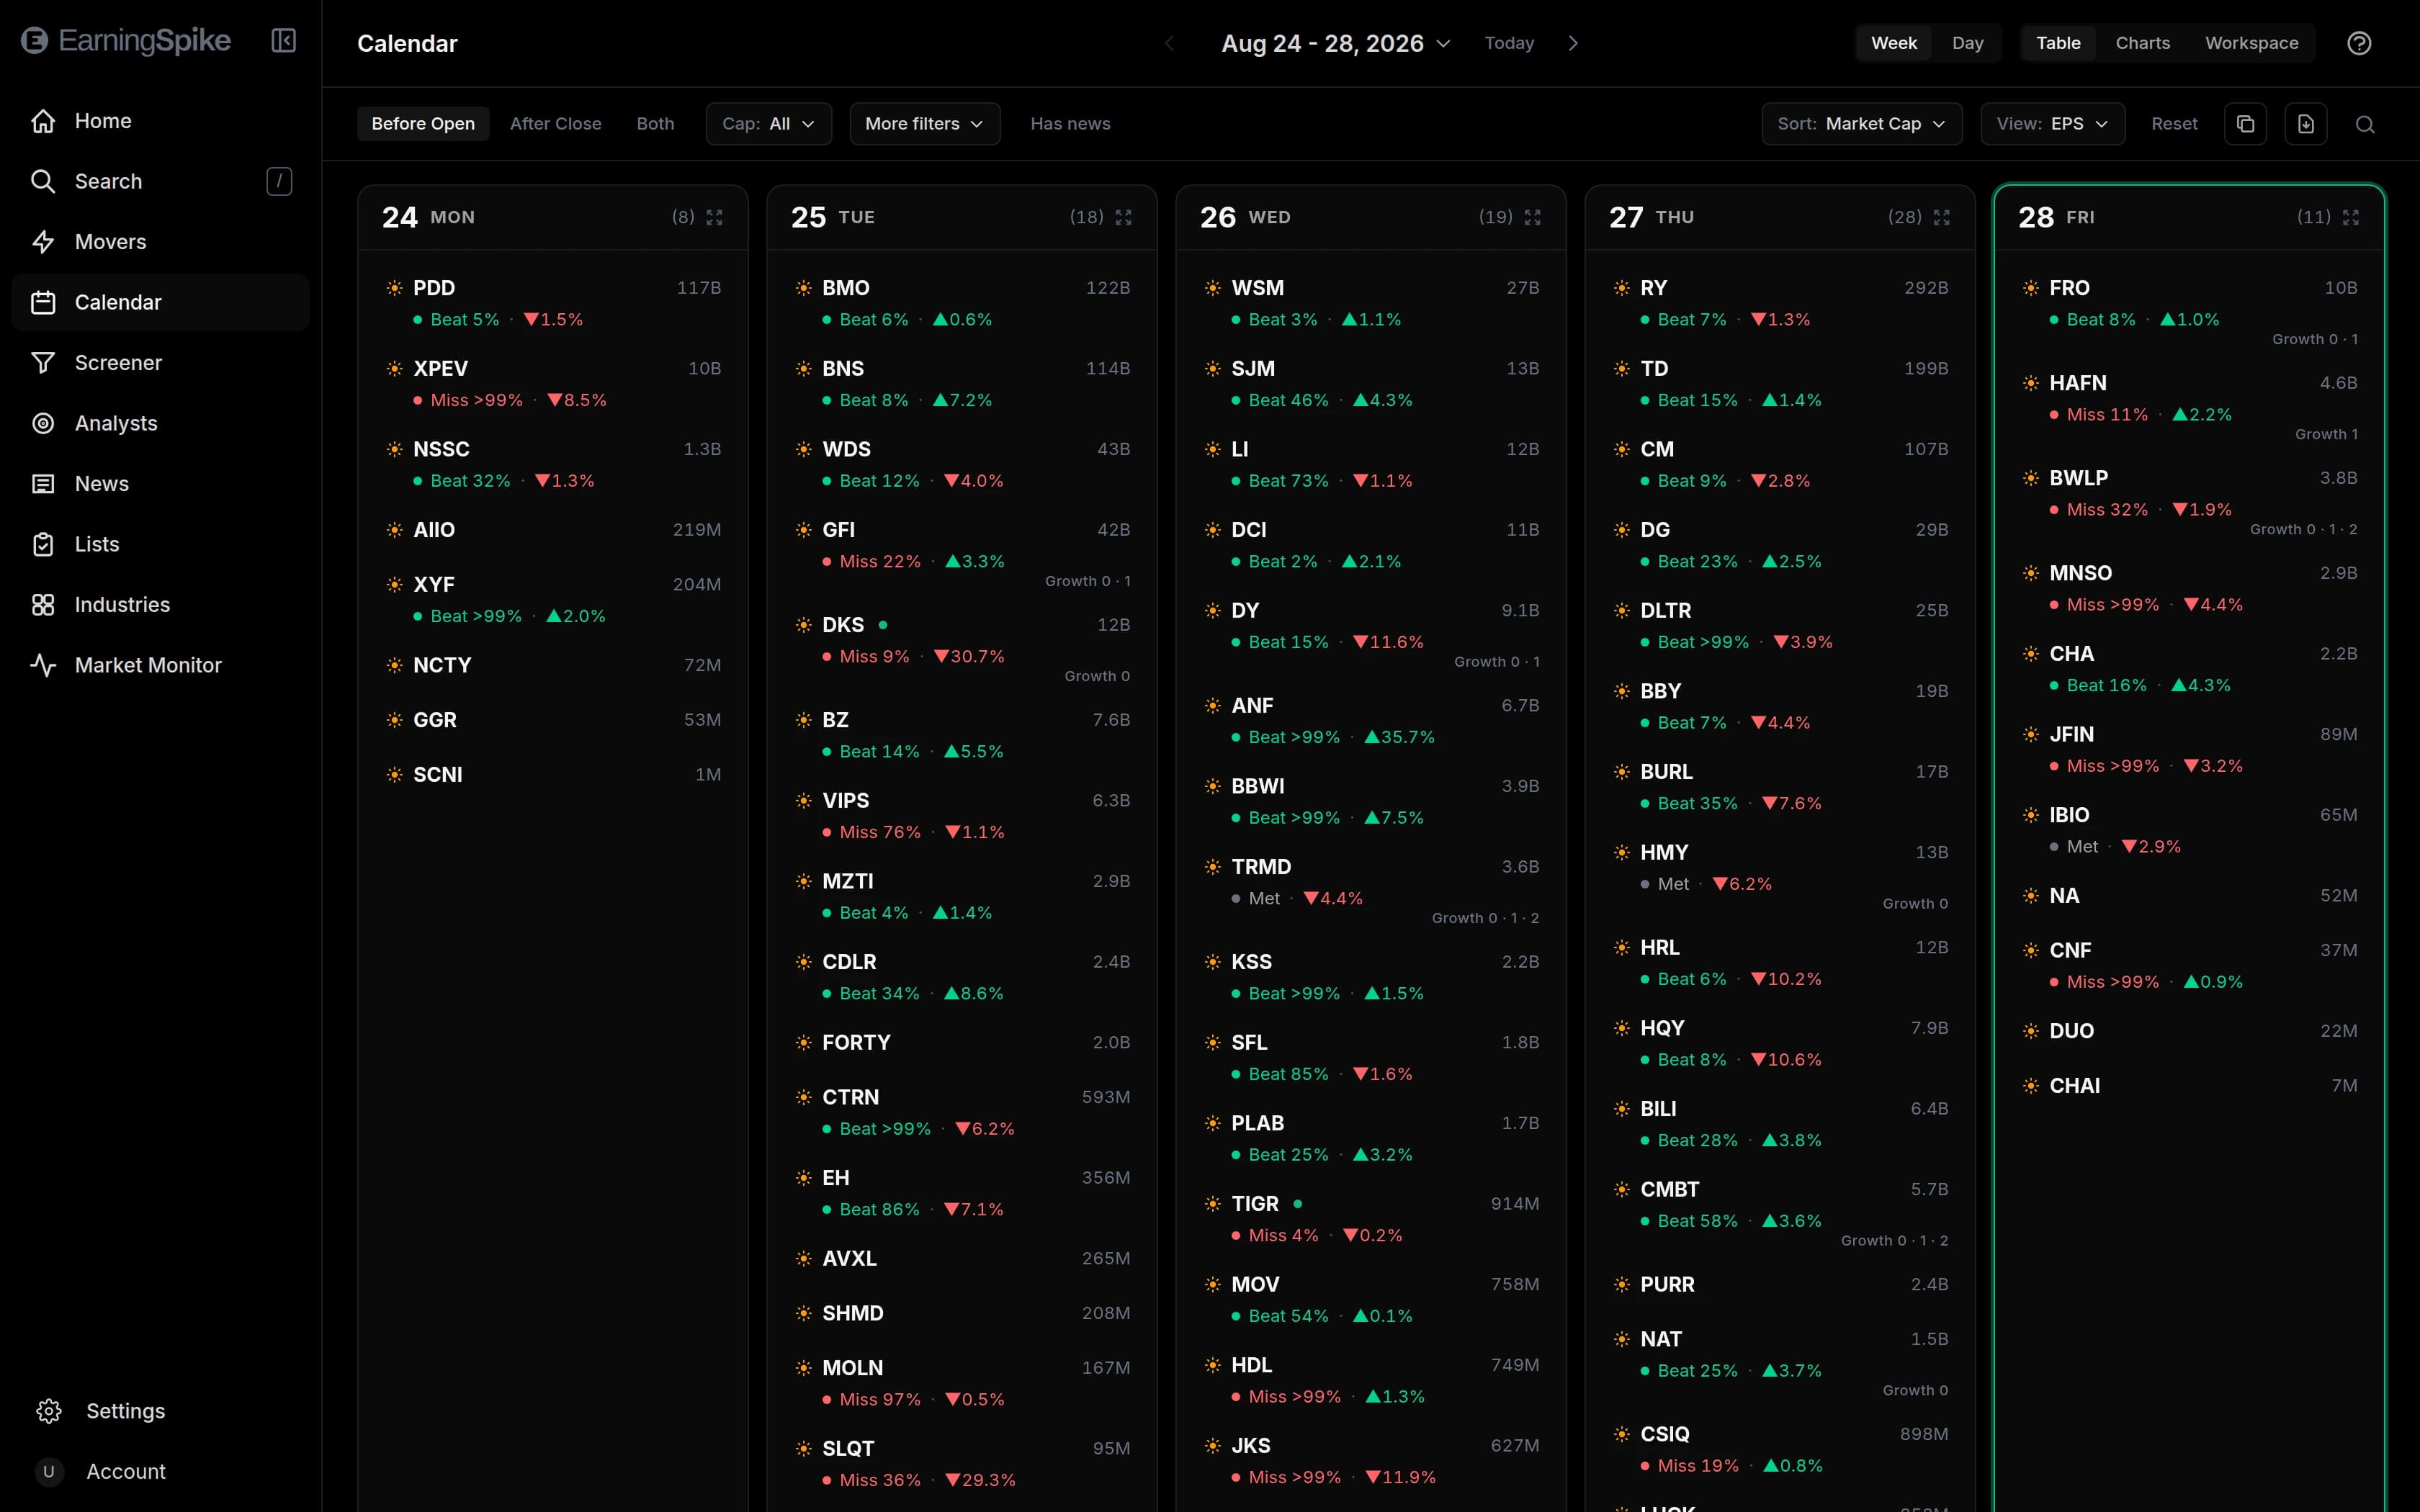This screenshot has width=2420, height=1512.
Task: Expand the Monday 24 column
Action: pyautogui.click(x=714, y=217)
